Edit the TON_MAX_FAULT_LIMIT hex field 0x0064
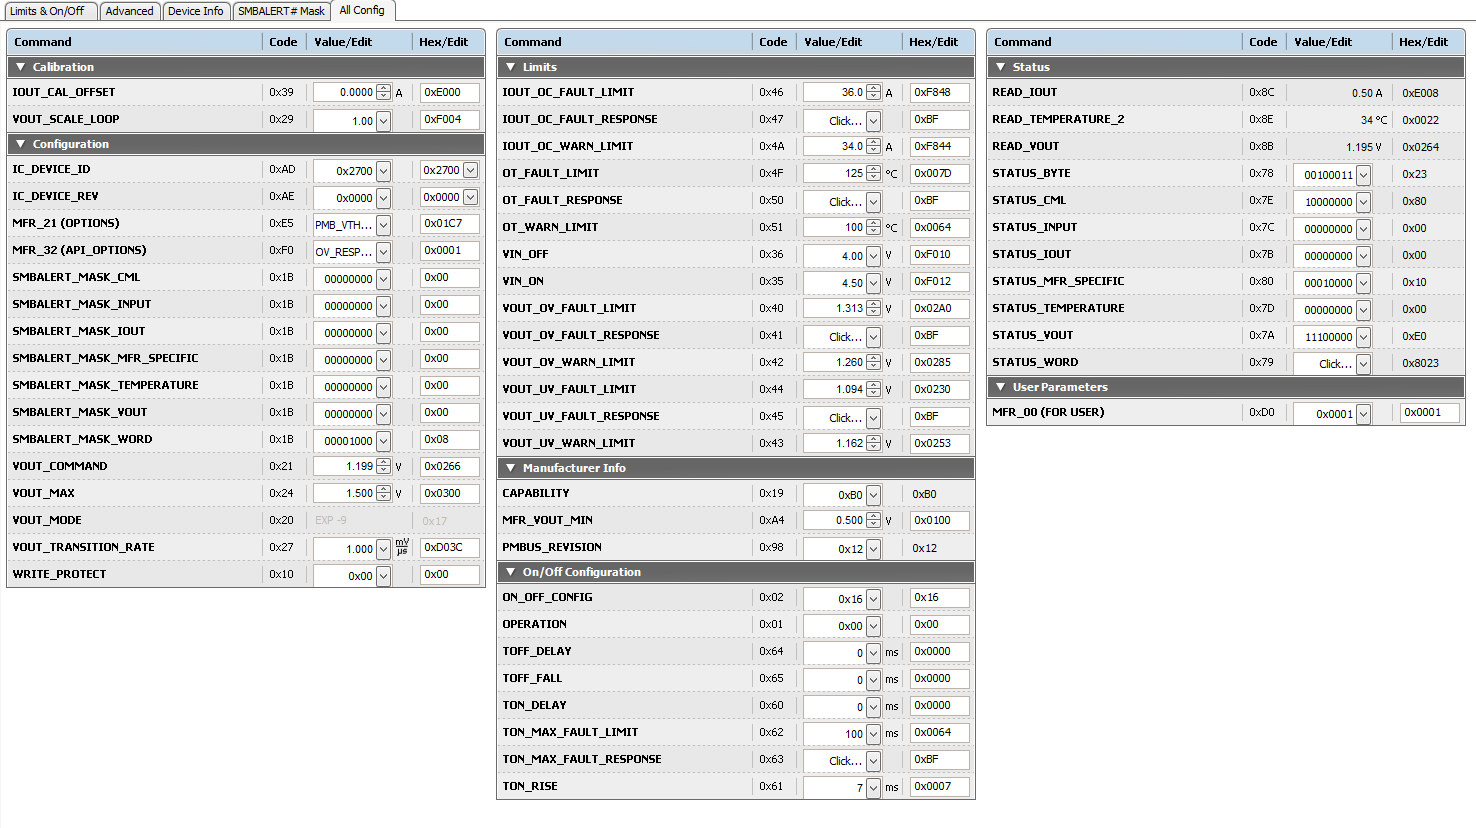Image resolution: width=1476 pixels, height=828 pixels. click(939, 732)
